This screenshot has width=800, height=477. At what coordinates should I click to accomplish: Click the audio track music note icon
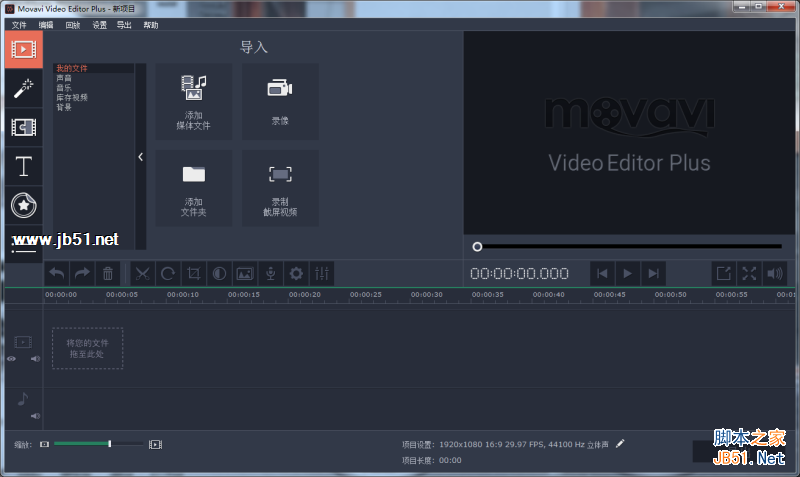[22, 398]
